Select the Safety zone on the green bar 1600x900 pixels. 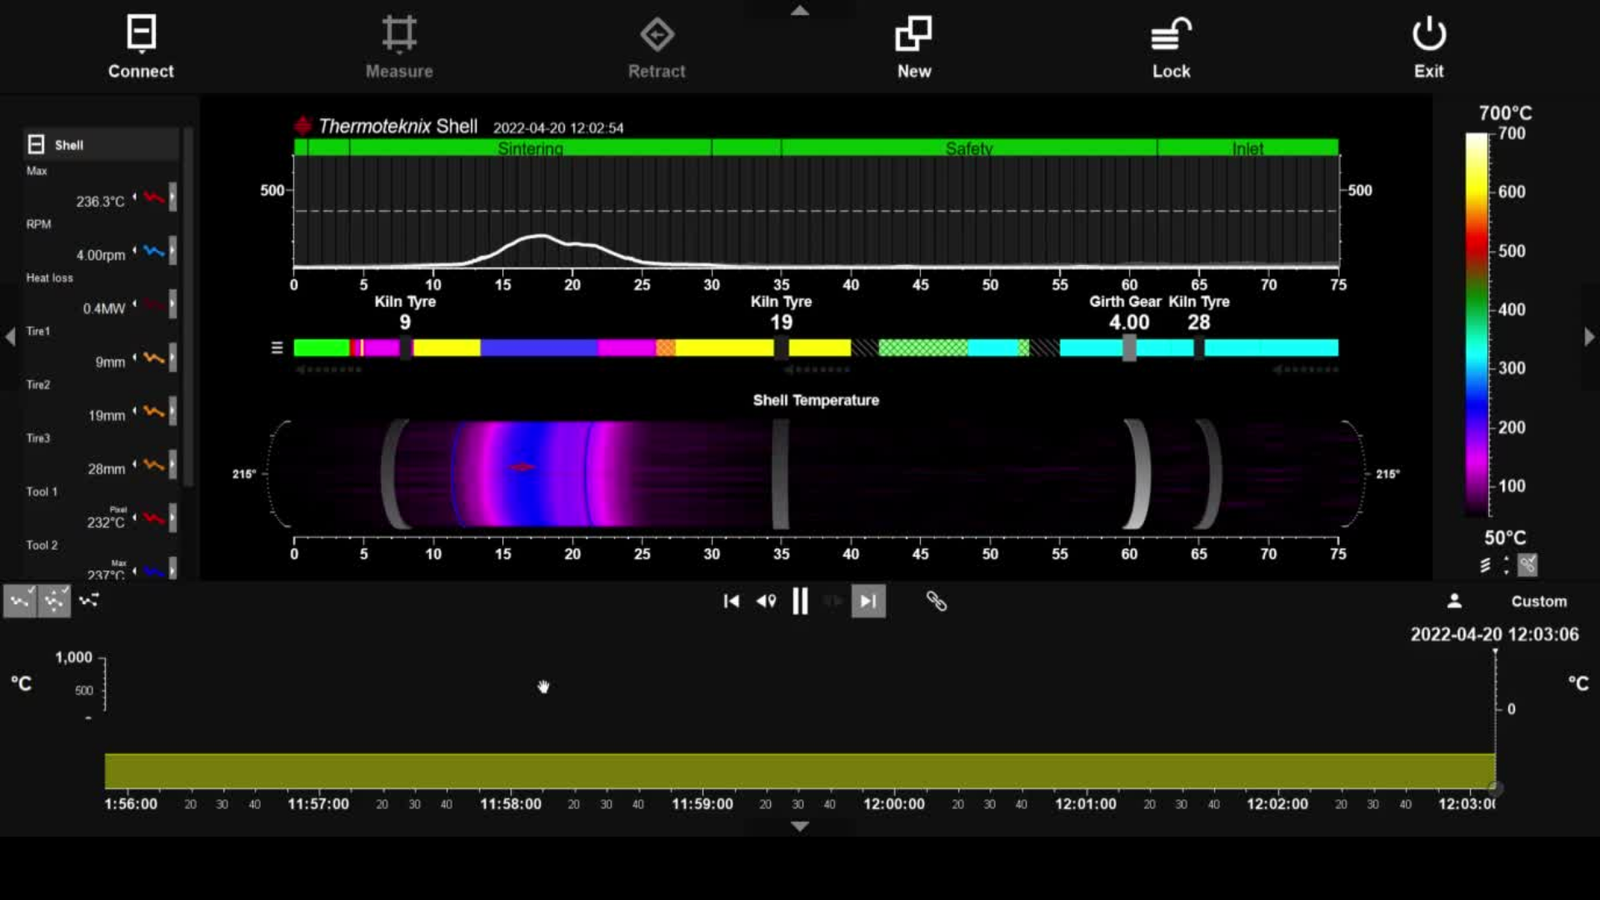click(x=968, y=148)
